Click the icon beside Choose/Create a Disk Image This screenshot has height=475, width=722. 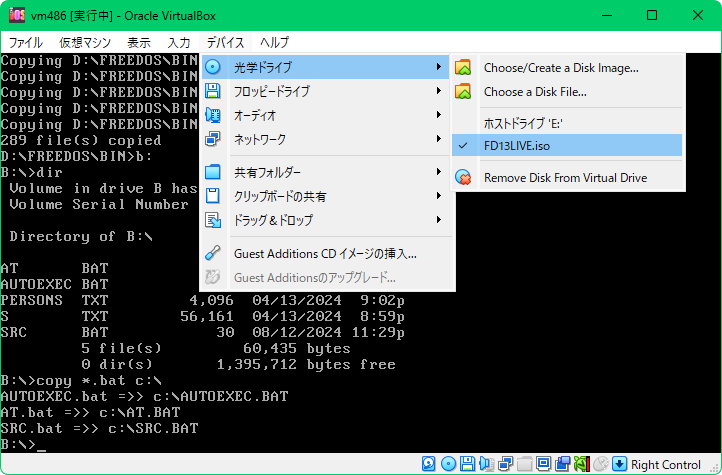[463, 68]
